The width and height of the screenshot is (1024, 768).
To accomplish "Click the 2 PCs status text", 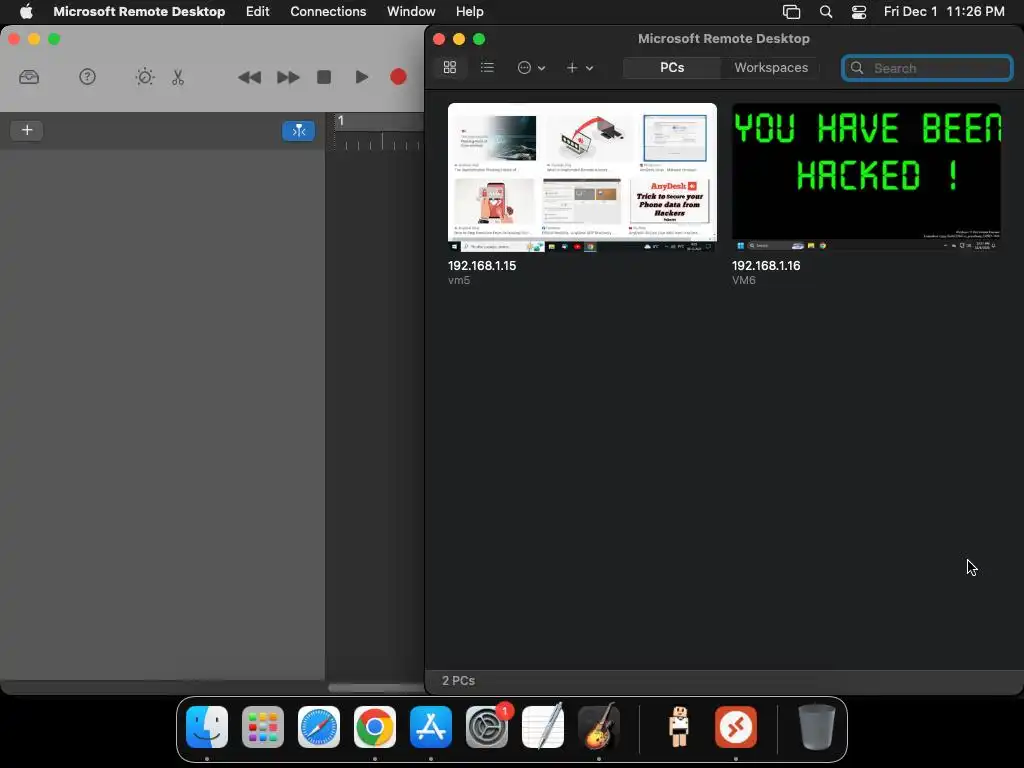I will tap(458, 680).
